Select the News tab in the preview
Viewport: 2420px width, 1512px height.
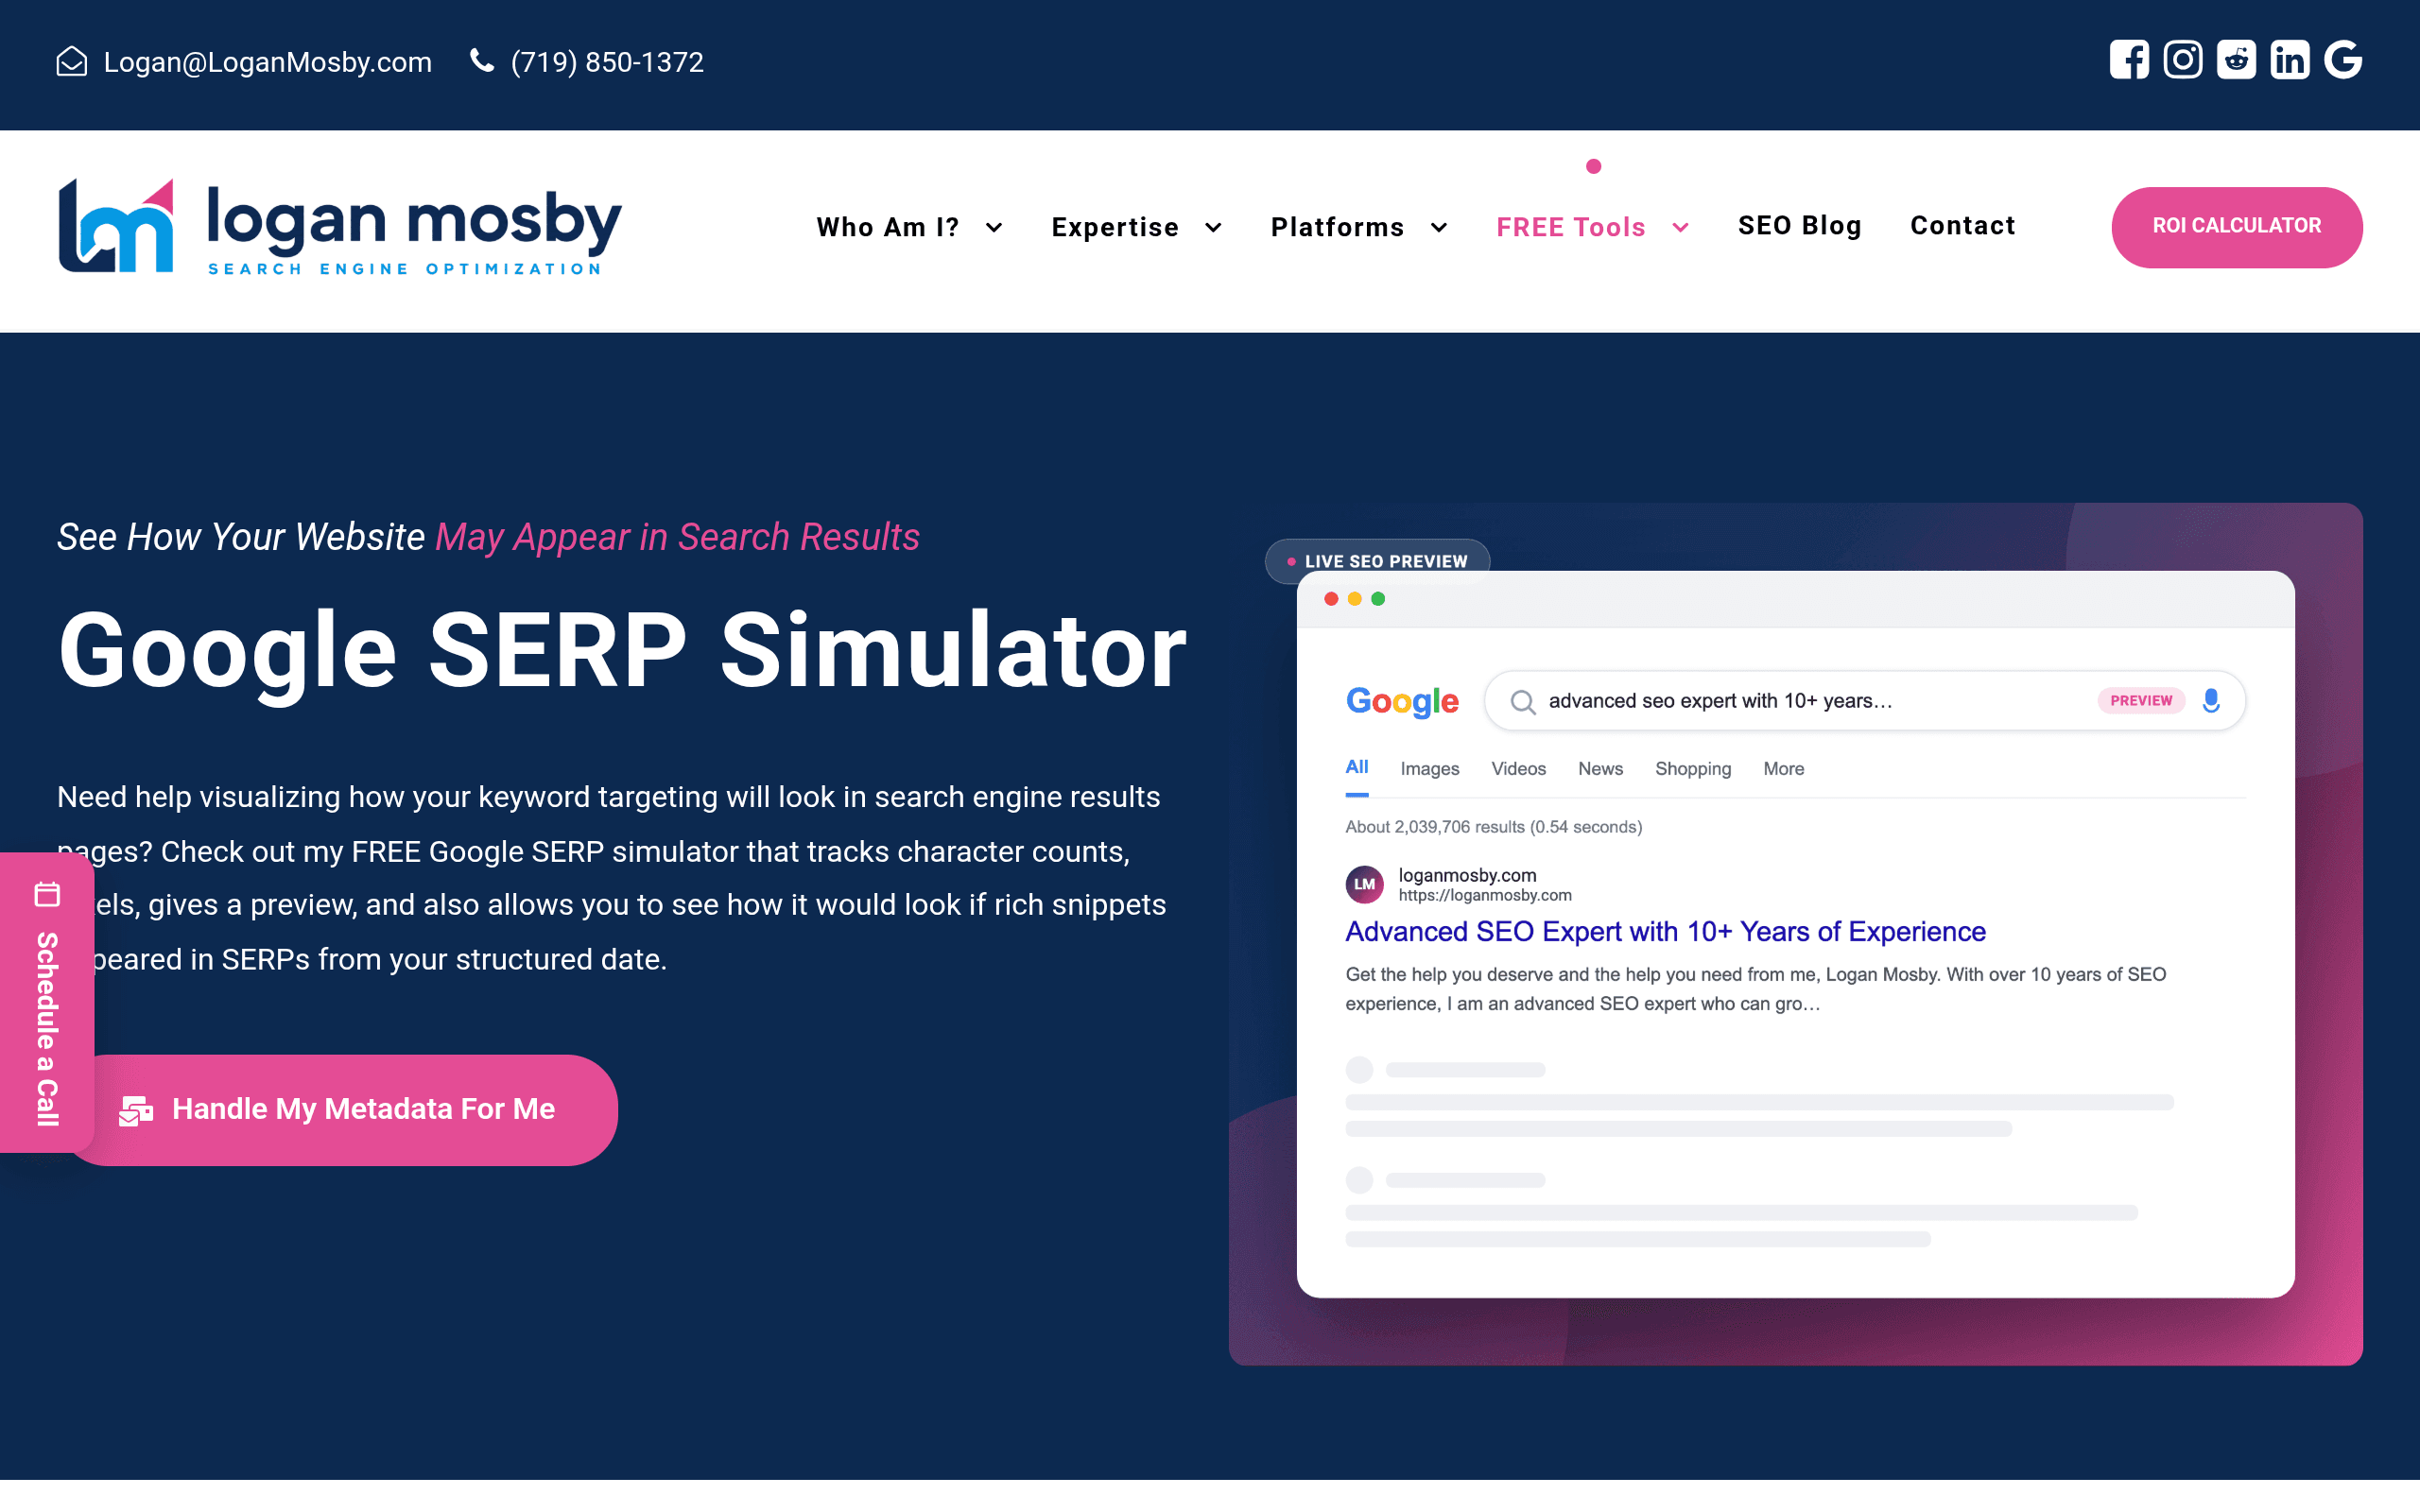tap(1600, 769)
